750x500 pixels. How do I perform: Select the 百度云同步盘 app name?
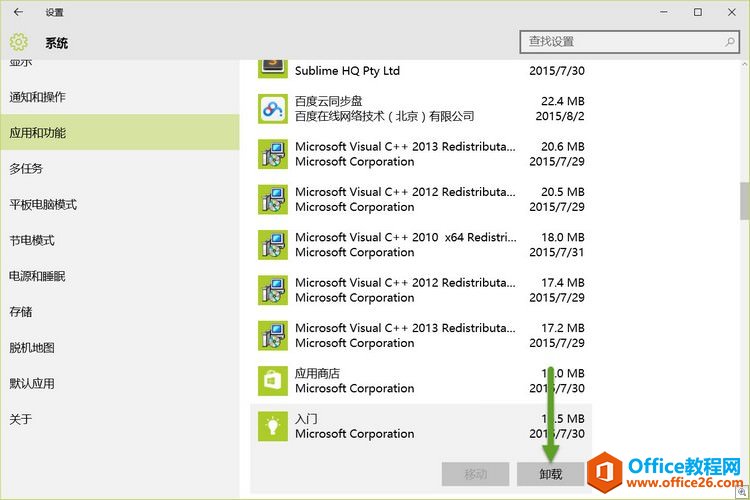click(329, 101)
